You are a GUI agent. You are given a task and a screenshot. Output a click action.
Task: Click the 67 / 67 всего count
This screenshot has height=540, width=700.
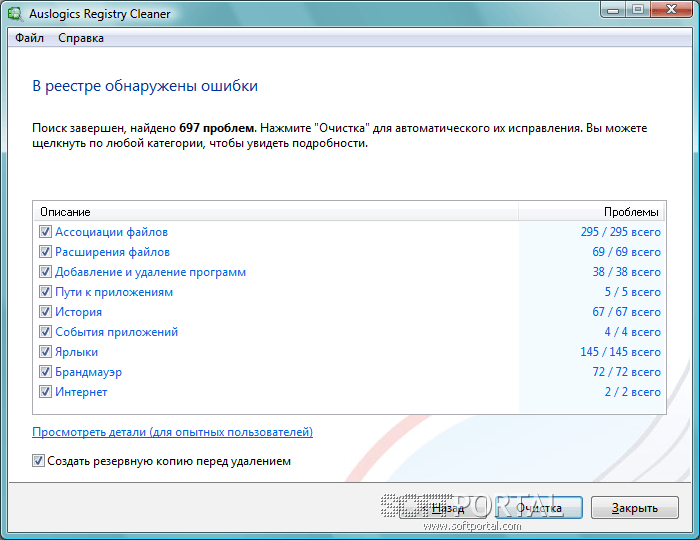click(x=626, y=312)
